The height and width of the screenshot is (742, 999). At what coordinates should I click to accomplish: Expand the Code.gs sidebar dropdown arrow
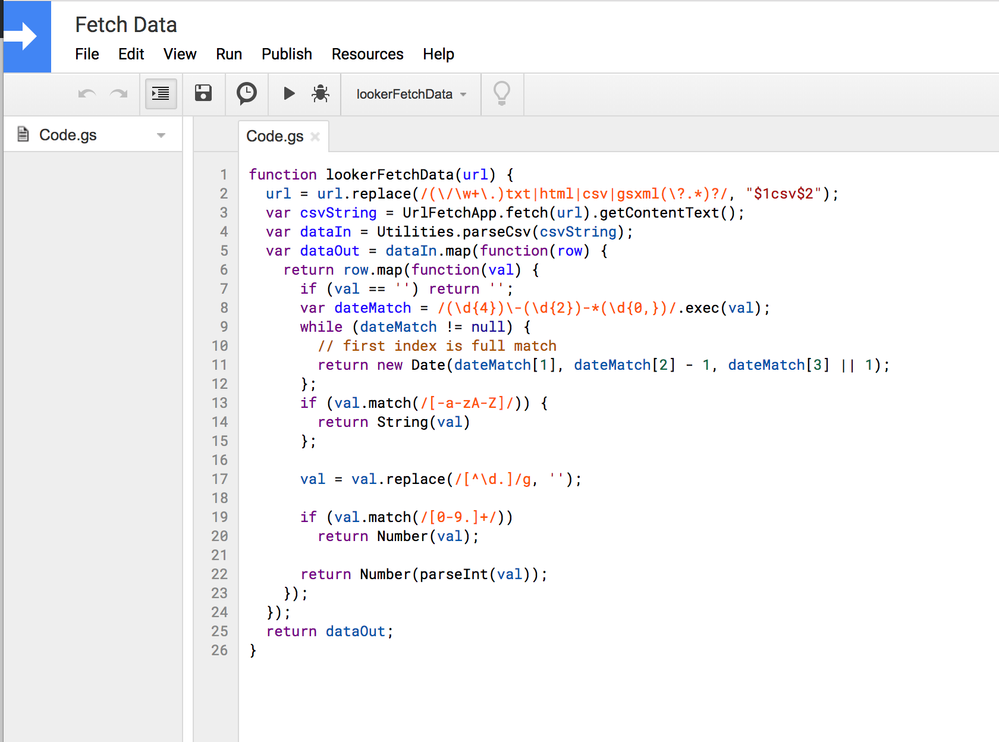coord(161,135)
